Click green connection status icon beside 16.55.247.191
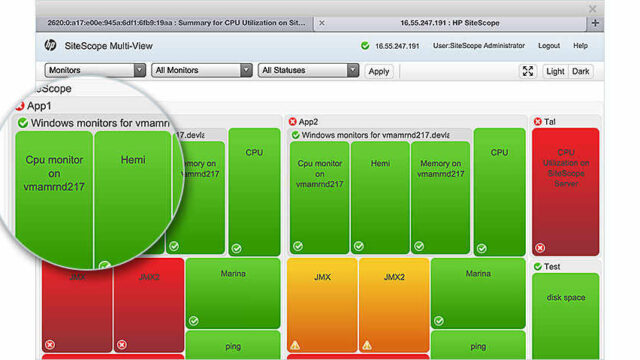The width and height of the screenshot is (640, 360). [365, 46]
